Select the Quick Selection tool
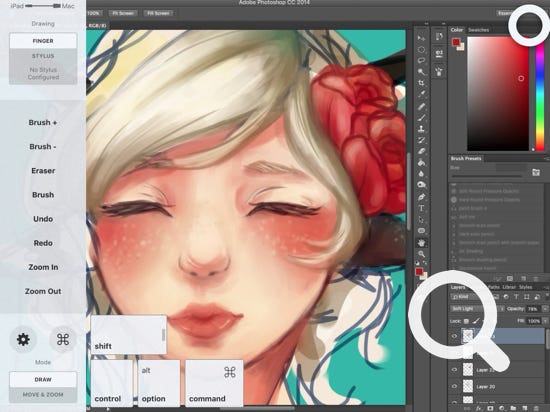Image resolution: width=550 pixels, height=412 pixels. tap(421, 72)
